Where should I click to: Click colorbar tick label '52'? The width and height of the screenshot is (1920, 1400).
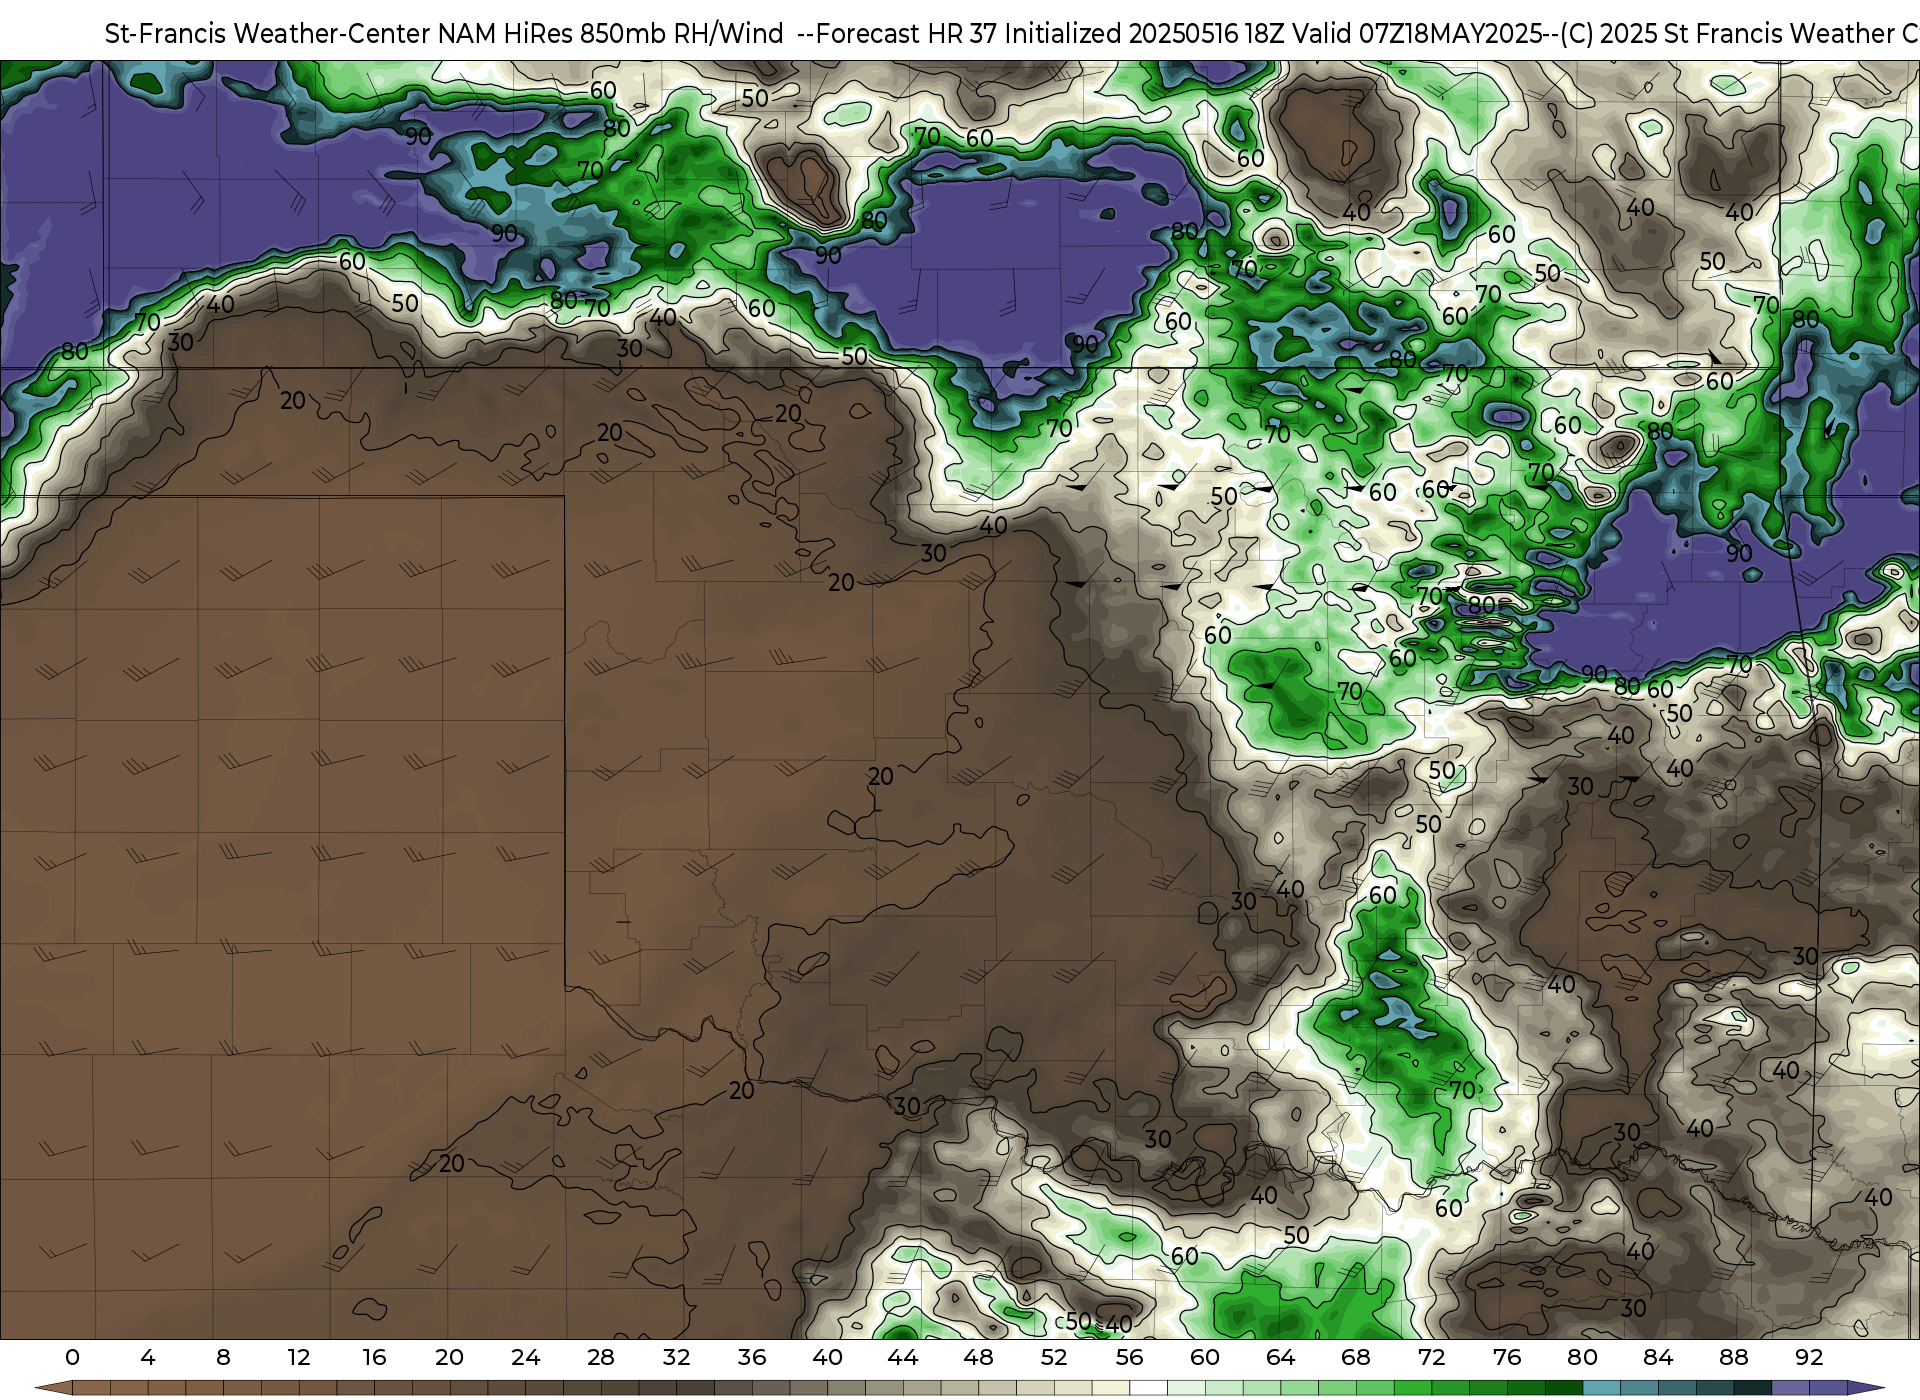pos(1054,1357)
